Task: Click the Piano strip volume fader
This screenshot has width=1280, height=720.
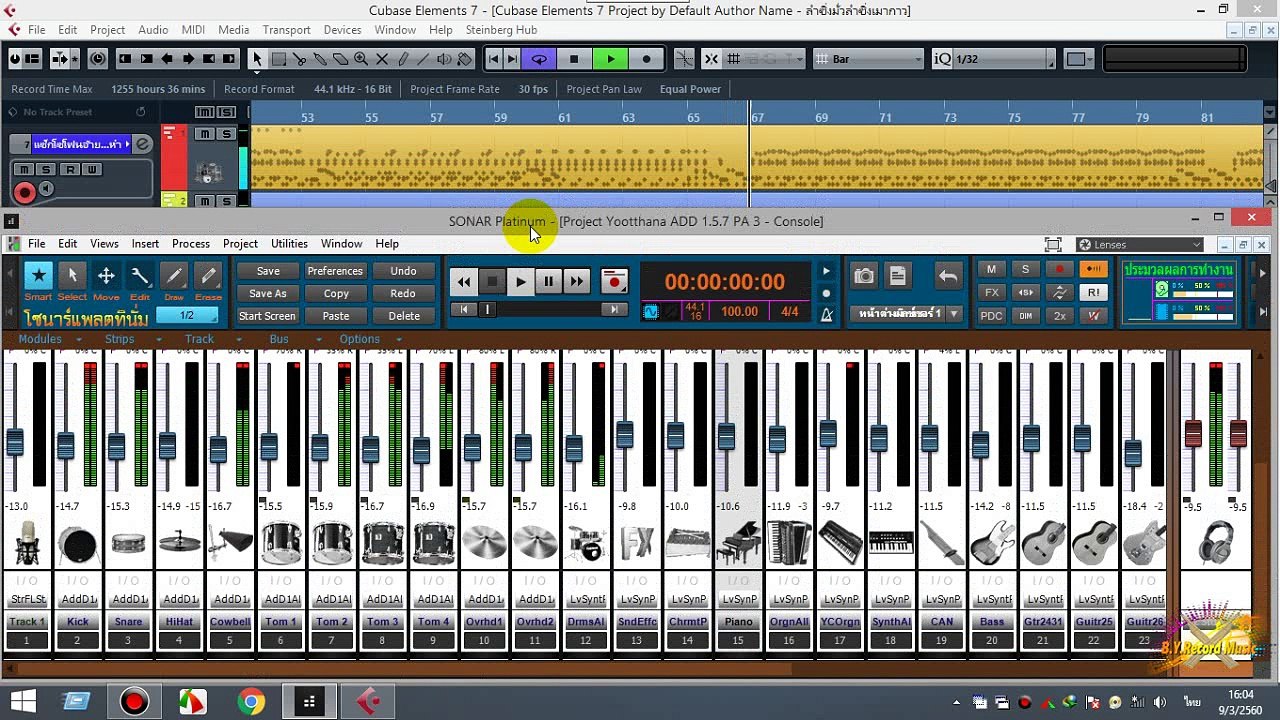Action: point(726,436)
